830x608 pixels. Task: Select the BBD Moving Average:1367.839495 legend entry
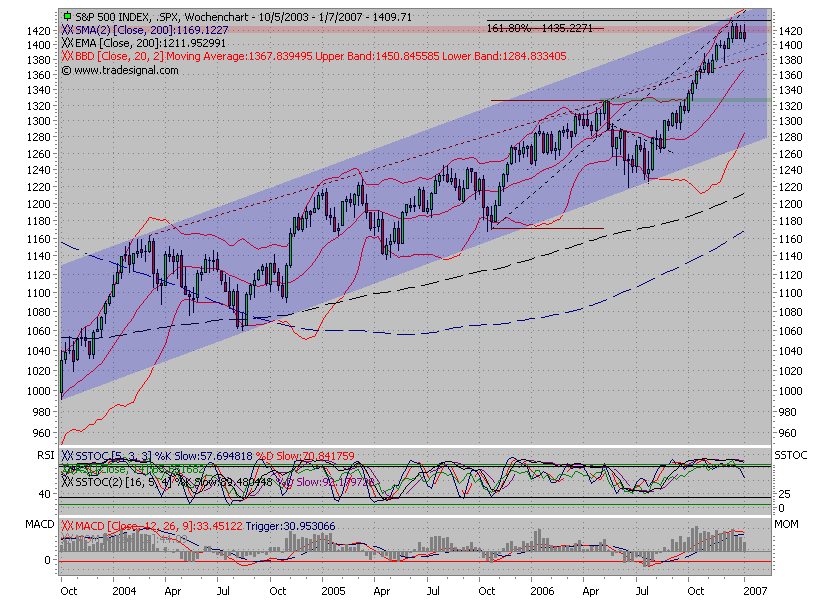pyautogui.click(x=194, y=56)
